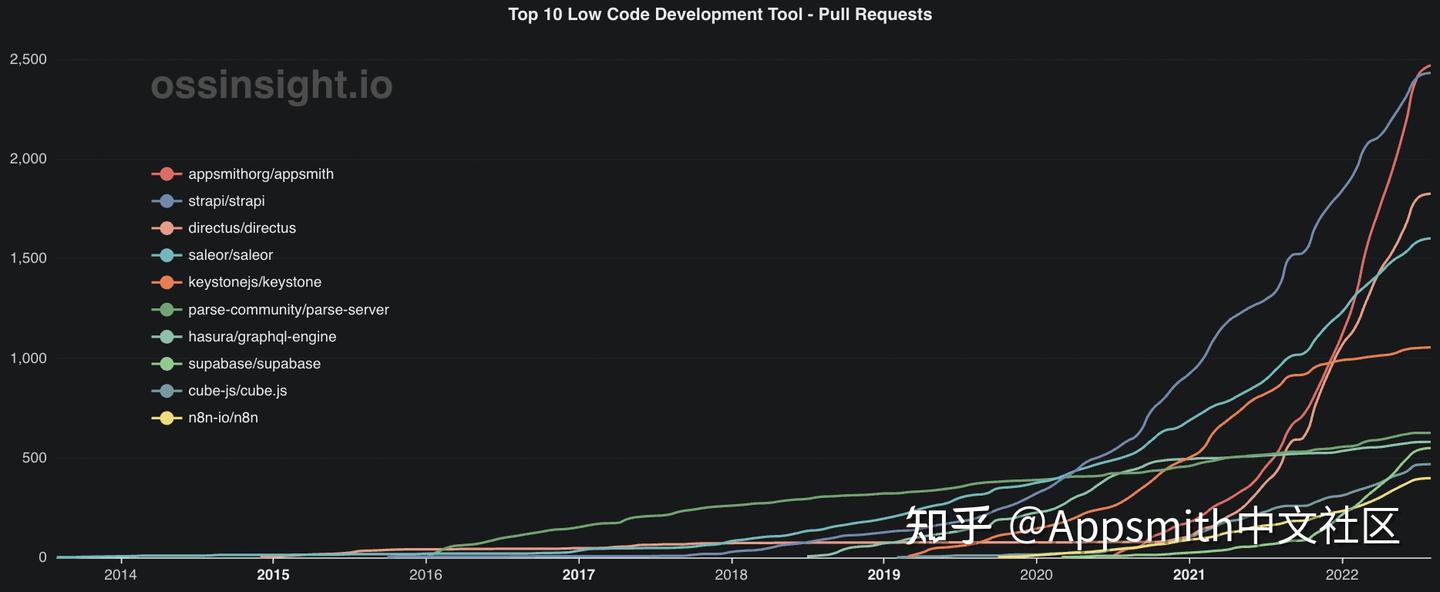Click the yellow n8n-io/n8n legend dot
This screenshot has height=592, width=1440.
pos(166,416)
